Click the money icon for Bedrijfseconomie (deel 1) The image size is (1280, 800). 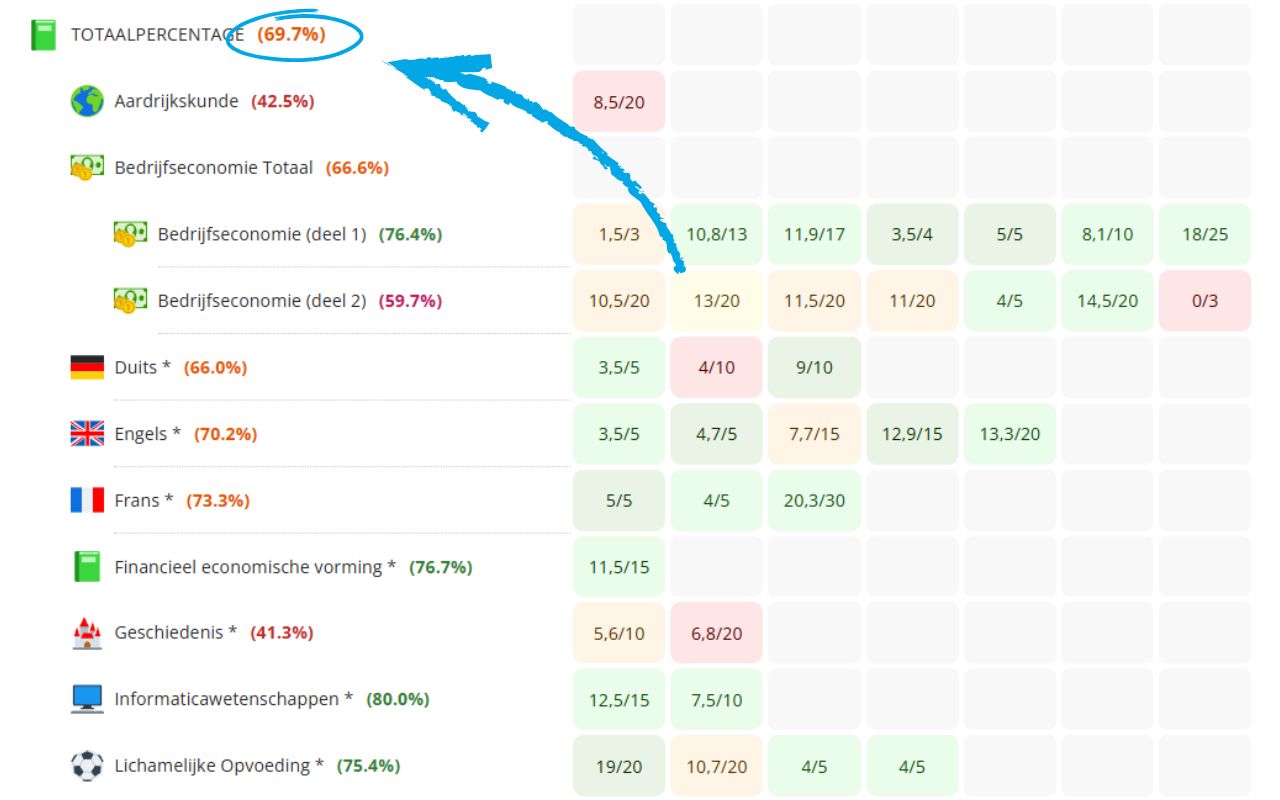coord(130,234)
